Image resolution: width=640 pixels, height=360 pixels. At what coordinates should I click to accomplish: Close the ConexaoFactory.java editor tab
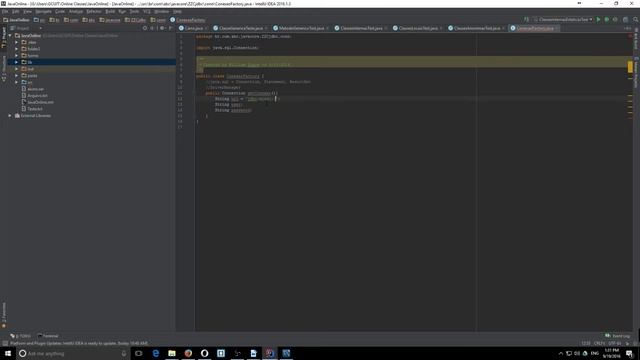[x=557, y=28]
